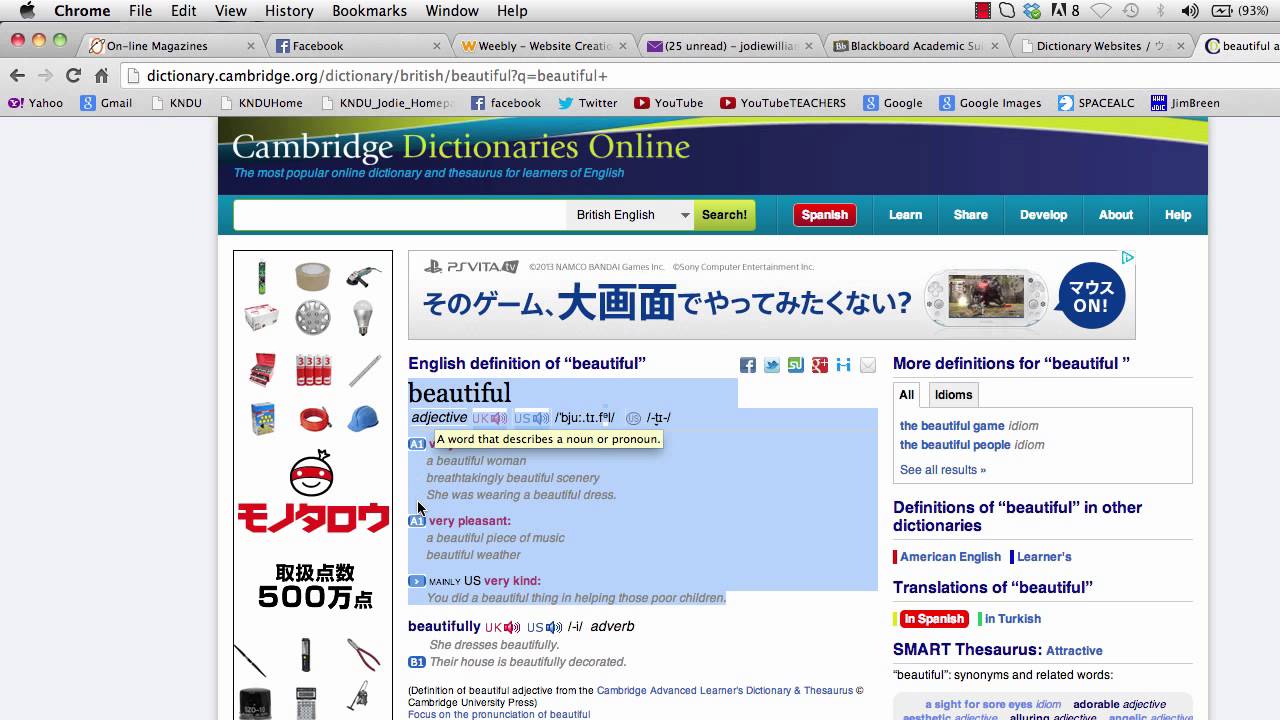The image size is (1280, 720).
Task: Open the SPACEALC bookmark
Action: coord(1099,103)
